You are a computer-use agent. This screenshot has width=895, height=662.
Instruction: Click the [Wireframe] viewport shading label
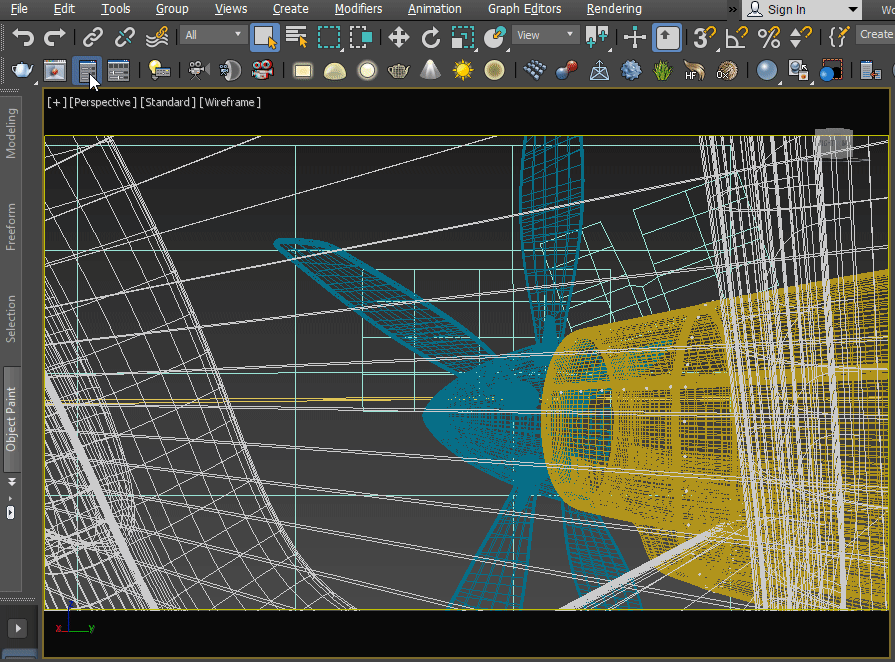[230, 102]
